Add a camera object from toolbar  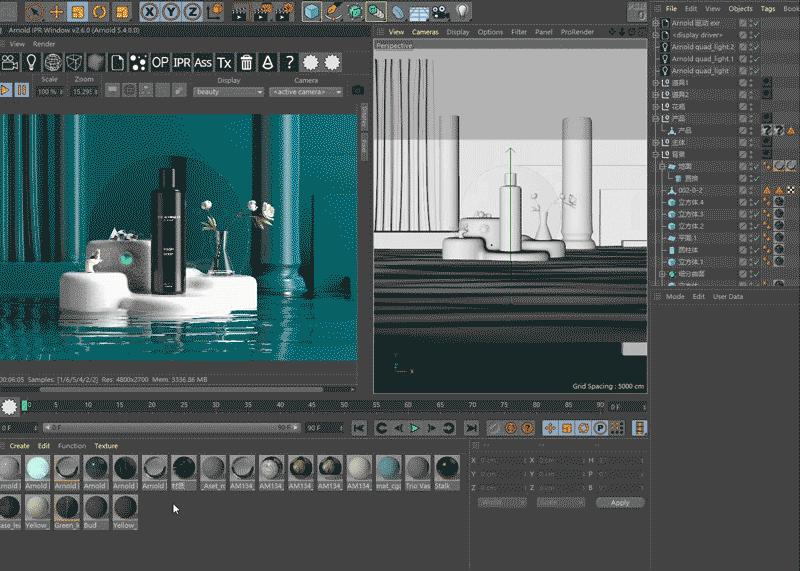click(x=440, y=11)
